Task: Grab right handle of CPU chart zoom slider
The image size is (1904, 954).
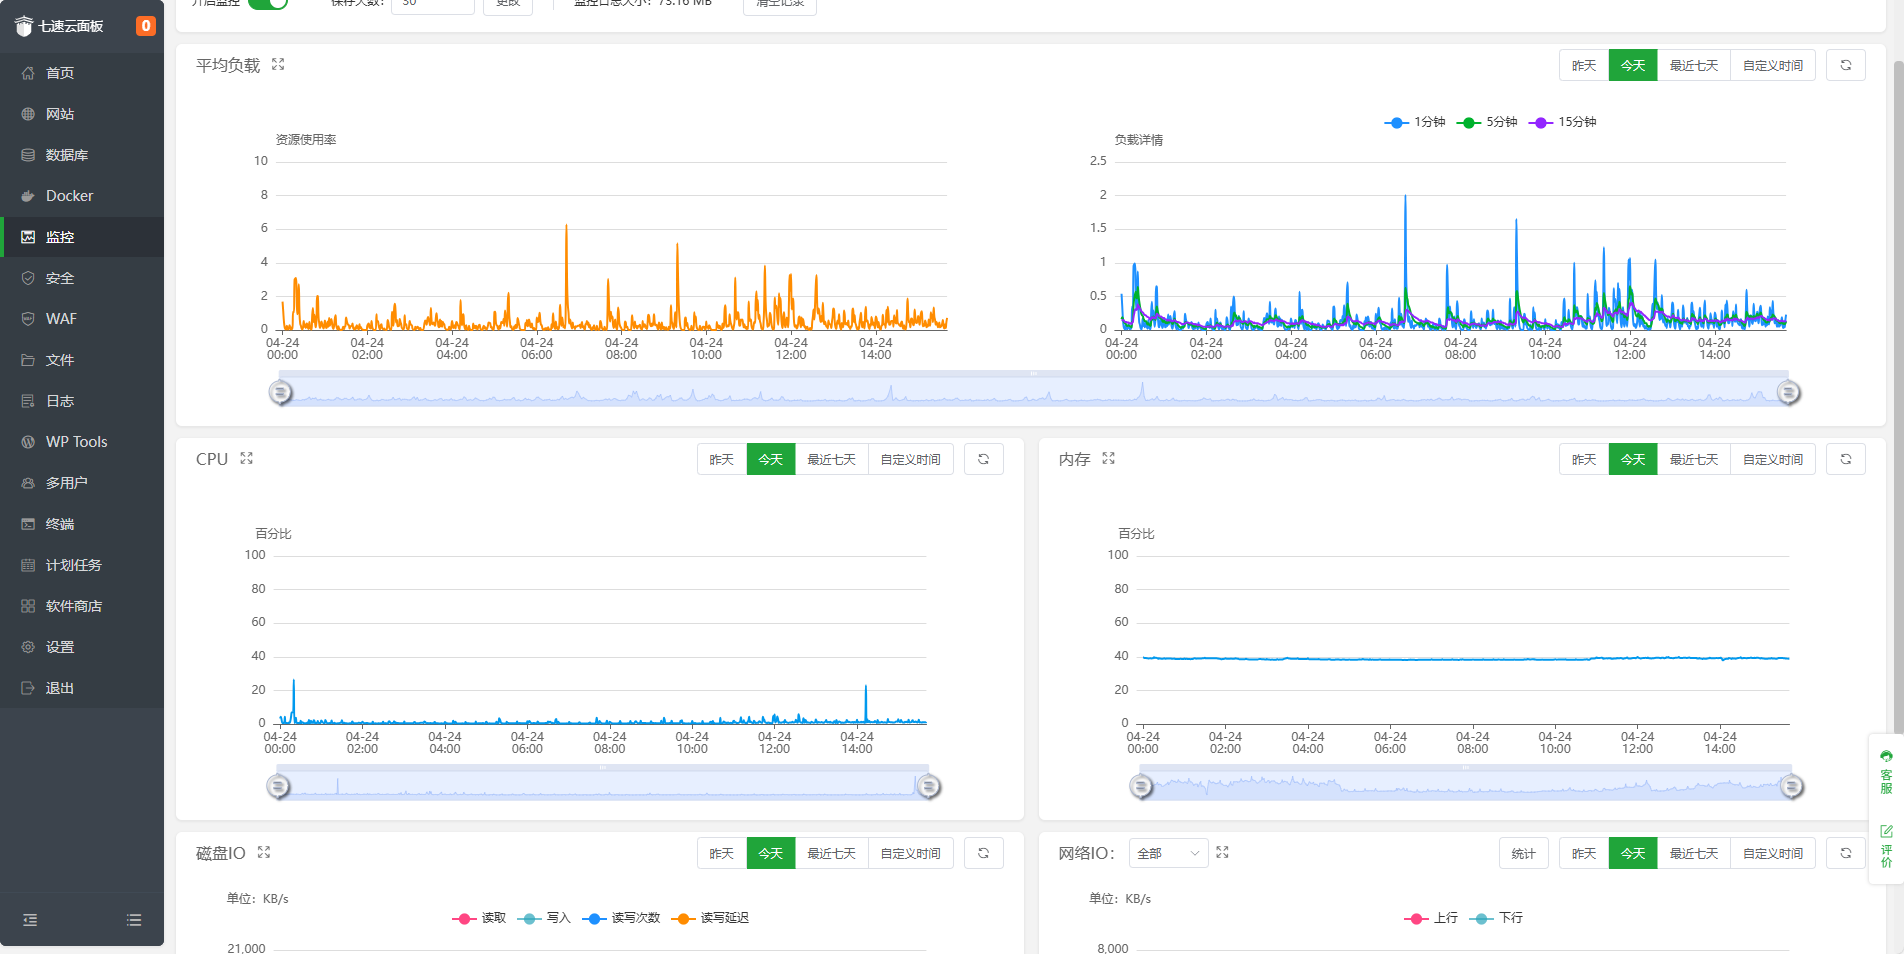Action: 929,787
